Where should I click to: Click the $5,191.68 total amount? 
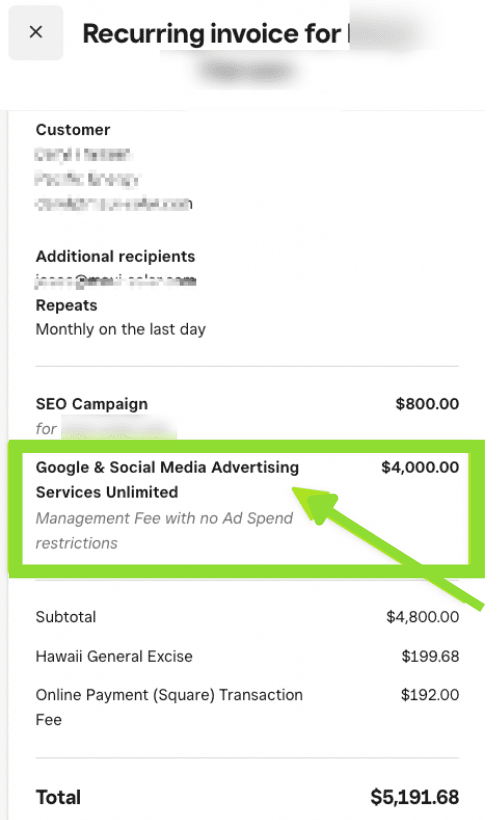pyautogui.click(x=415, y=798)
